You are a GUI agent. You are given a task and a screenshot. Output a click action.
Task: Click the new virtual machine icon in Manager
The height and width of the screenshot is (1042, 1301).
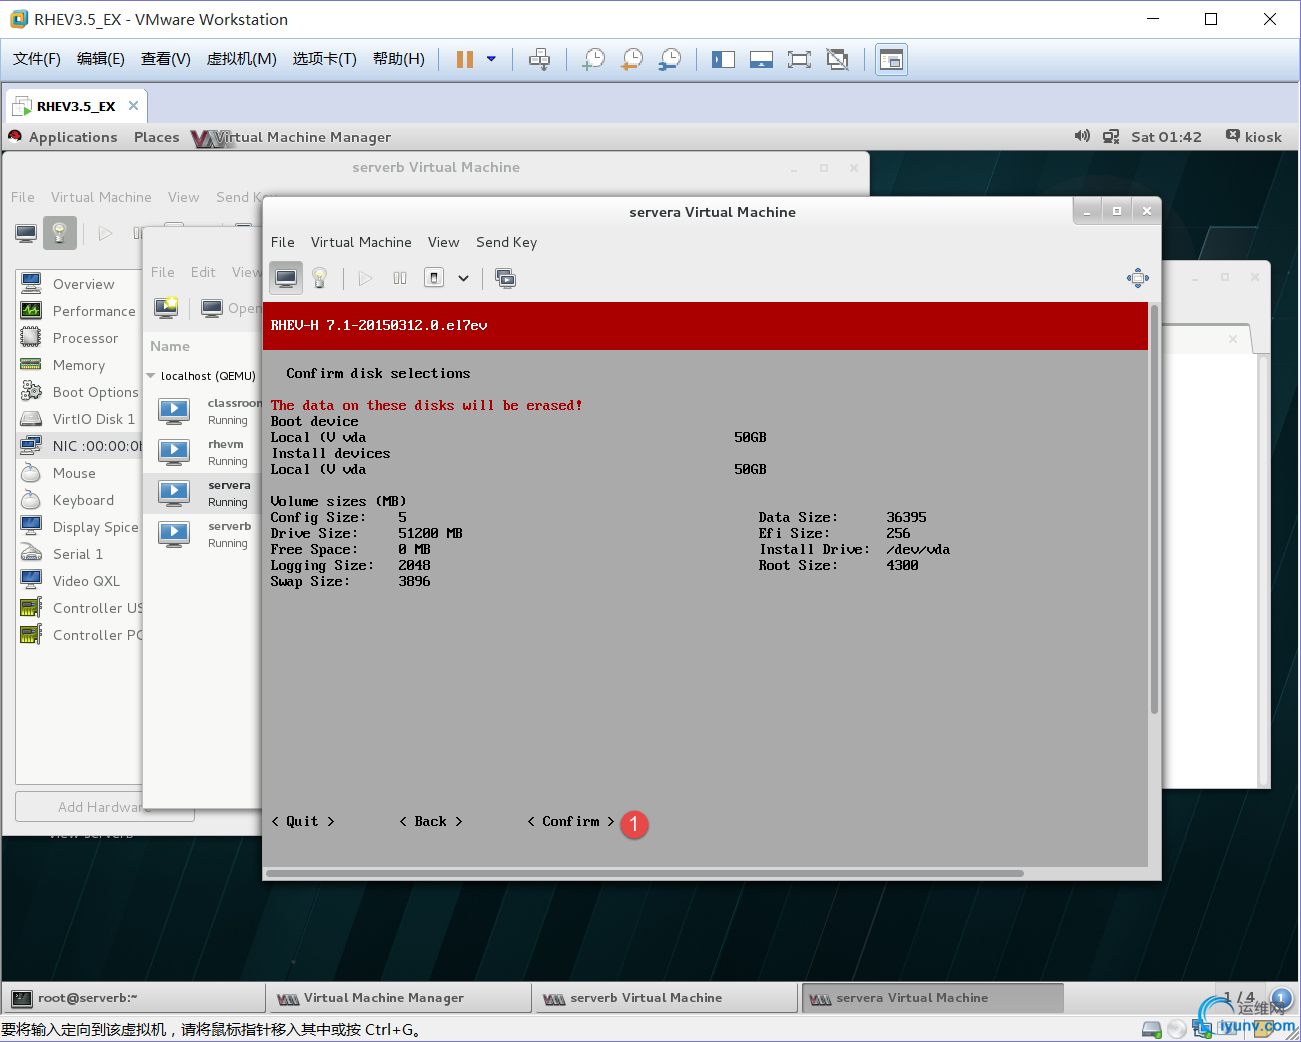pyautogui.click(x=166, y=307)
